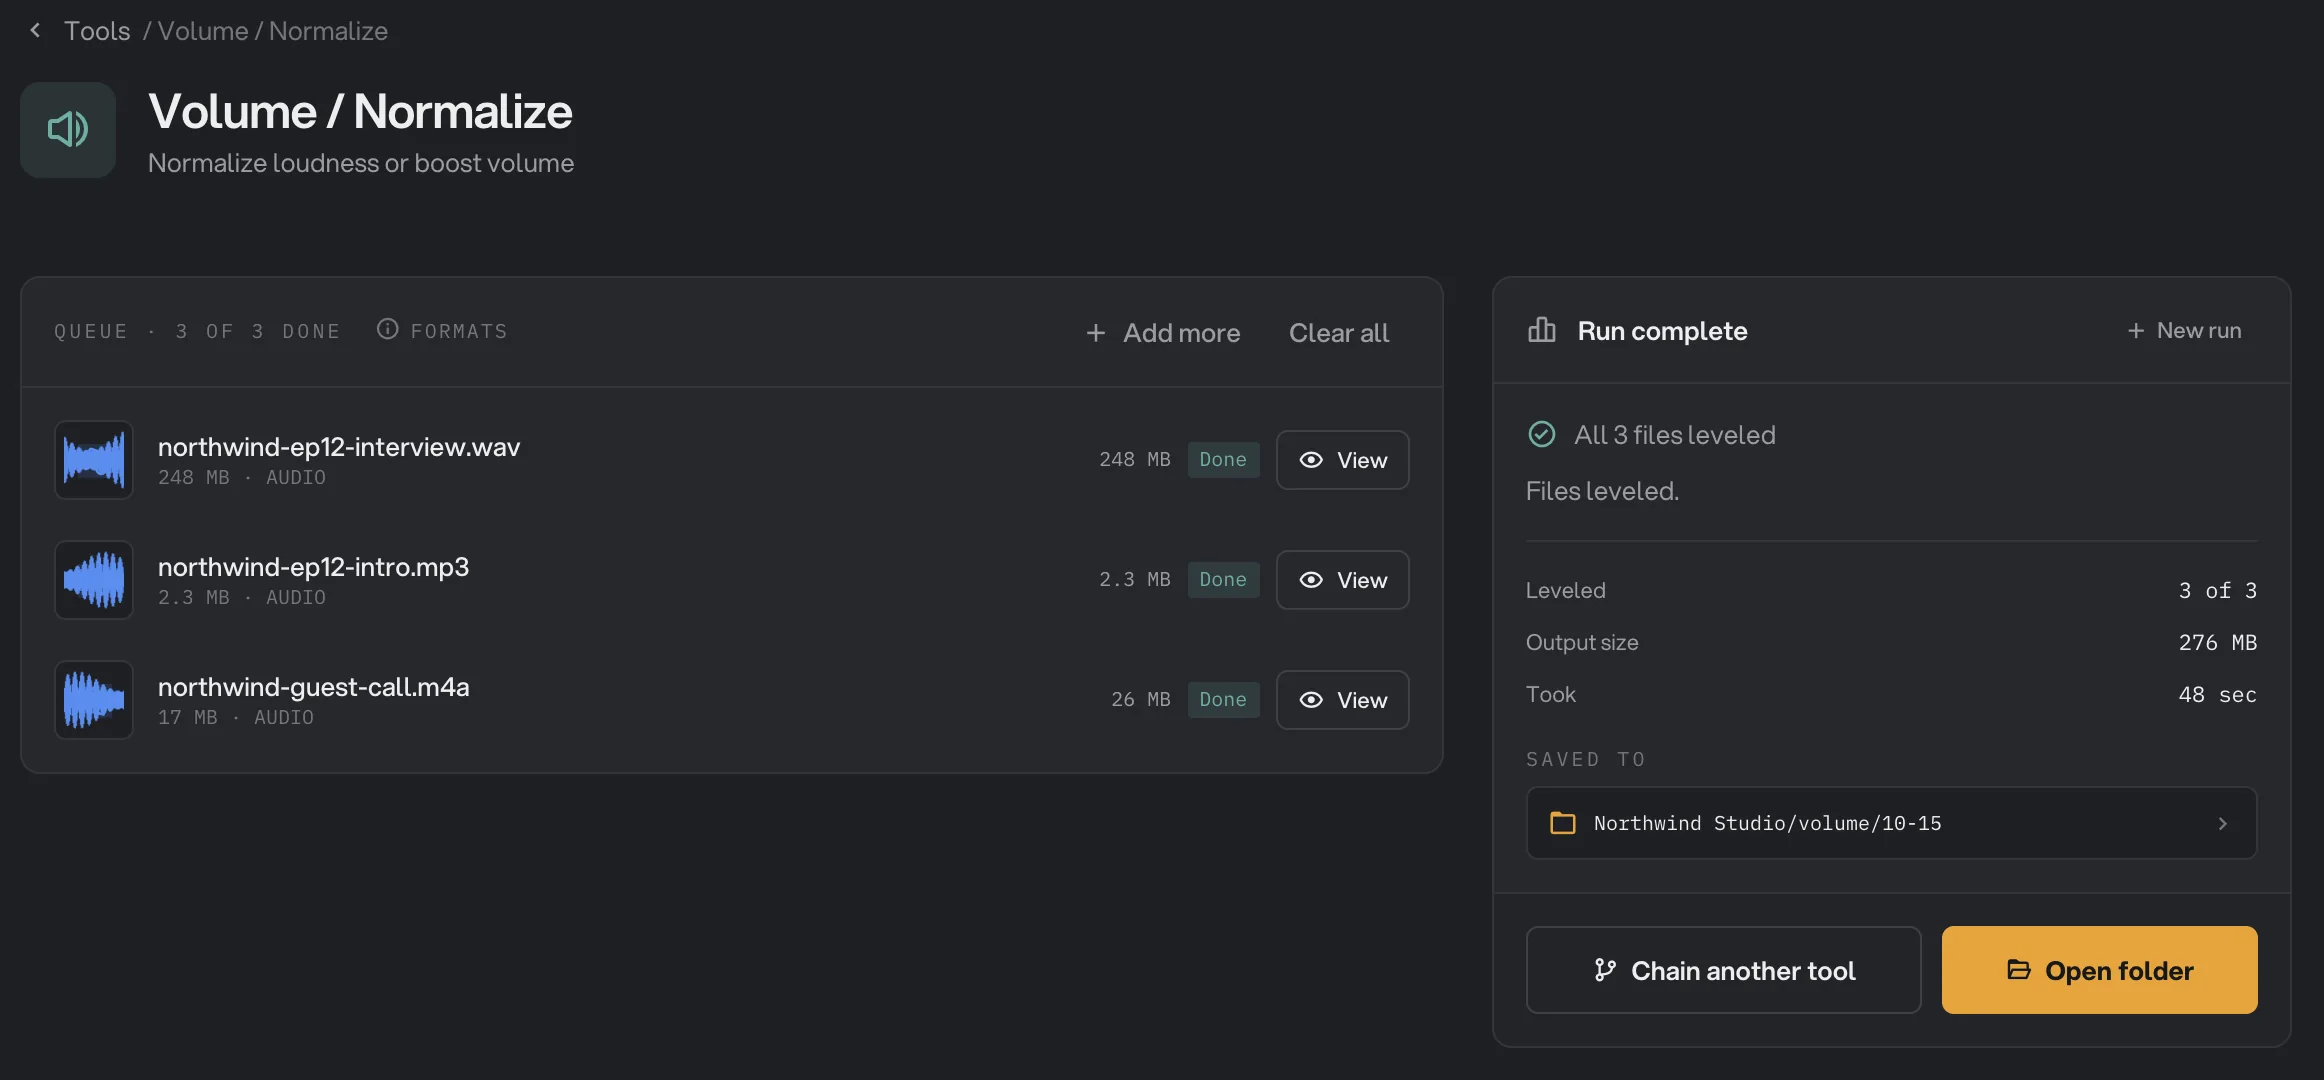Click the Output size value 276 MB
Image resolution: width=2324 pixels, height=1080 pixels.
pos(2217,642)
